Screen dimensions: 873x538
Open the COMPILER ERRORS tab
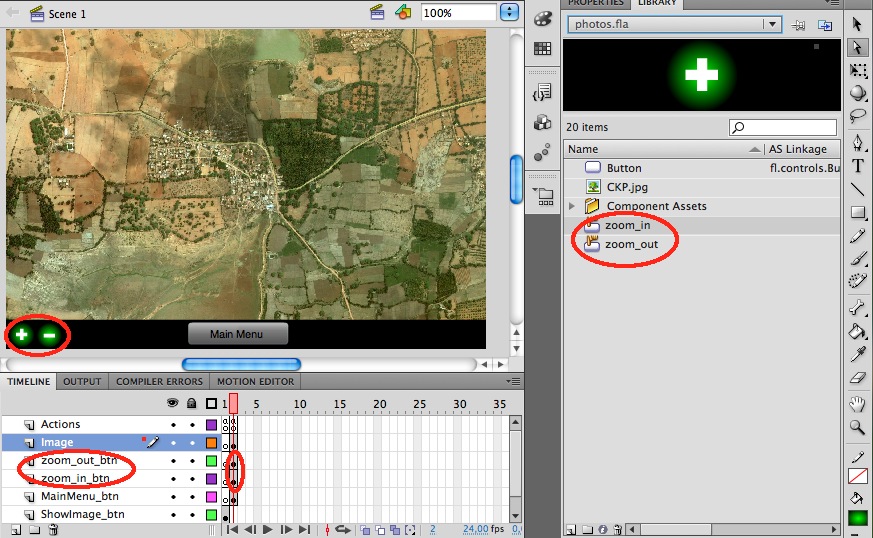159,382
